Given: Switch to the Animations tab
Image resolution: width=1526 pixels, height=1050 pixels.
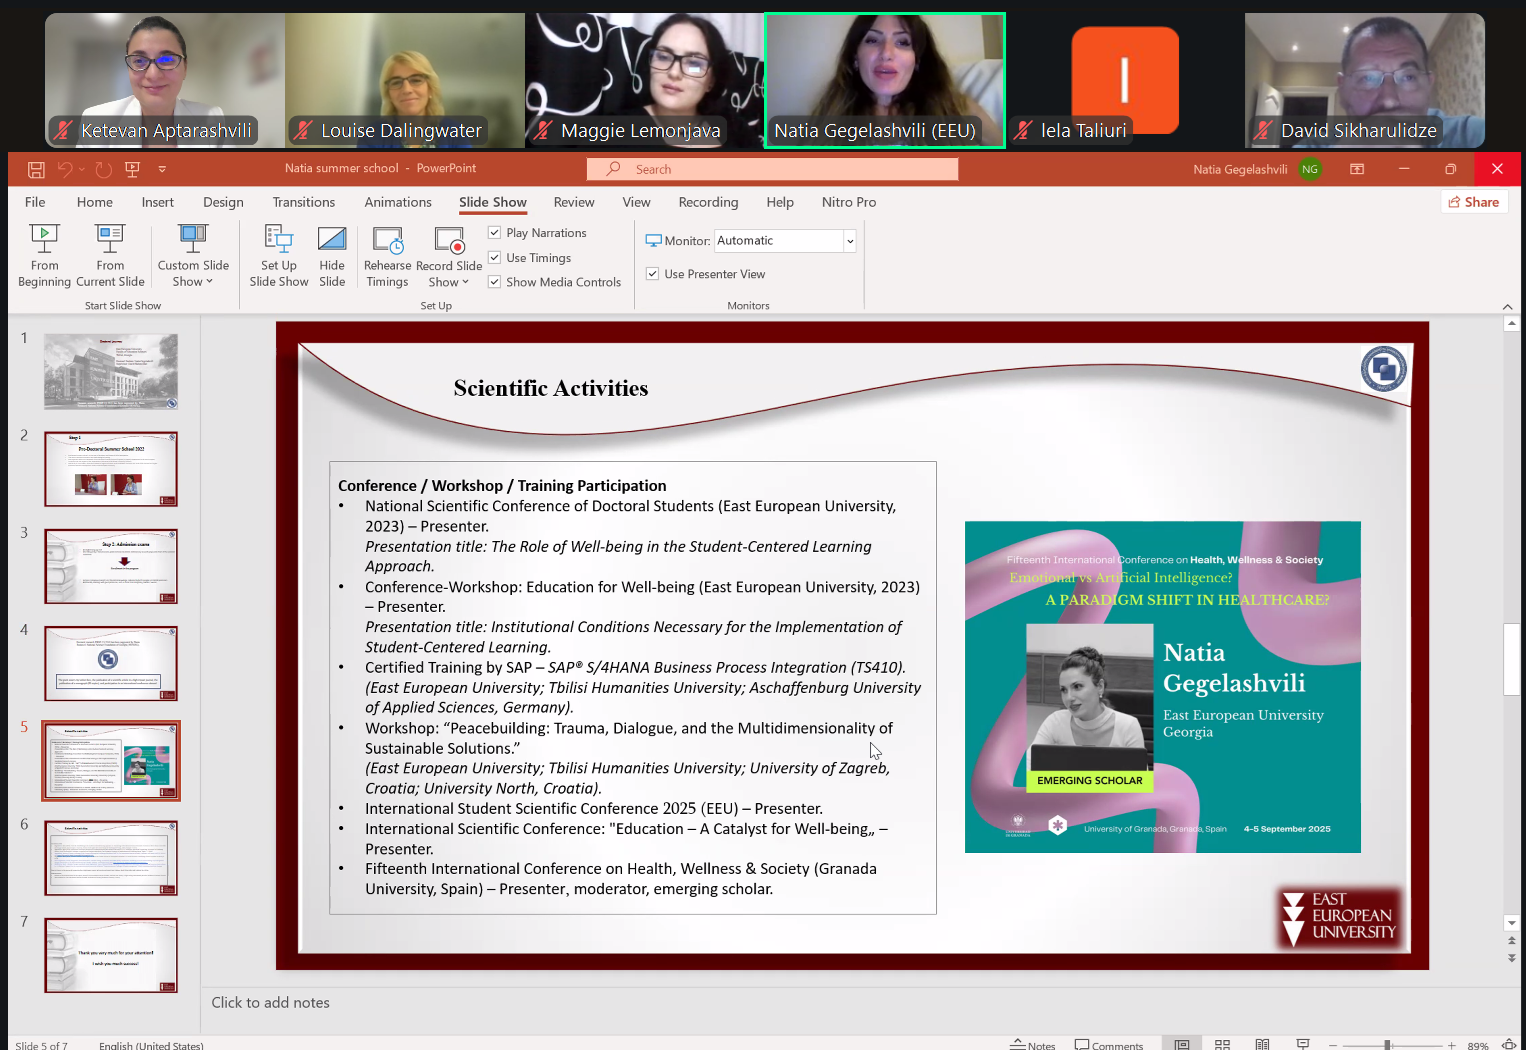Looking at the screenshot, I should (x=398, y=202).
